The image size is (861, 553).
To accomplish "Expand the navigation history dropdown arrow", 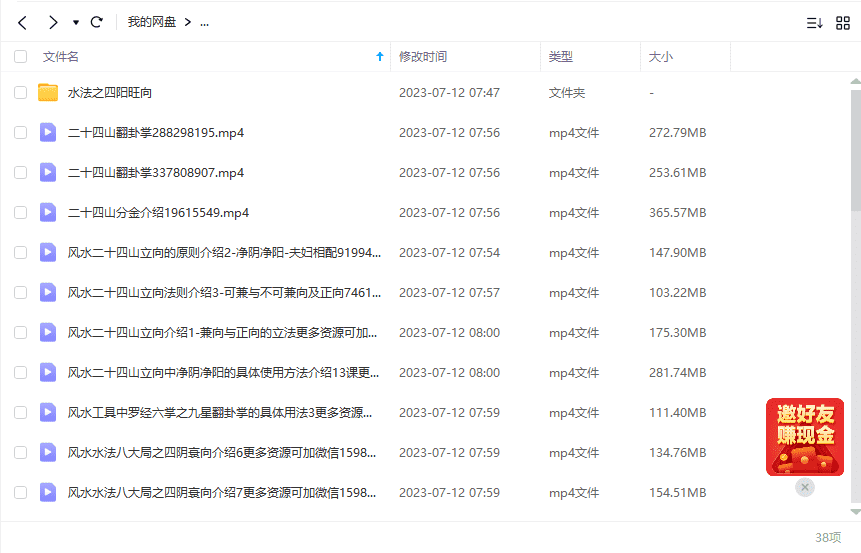I will pos(76,22).
